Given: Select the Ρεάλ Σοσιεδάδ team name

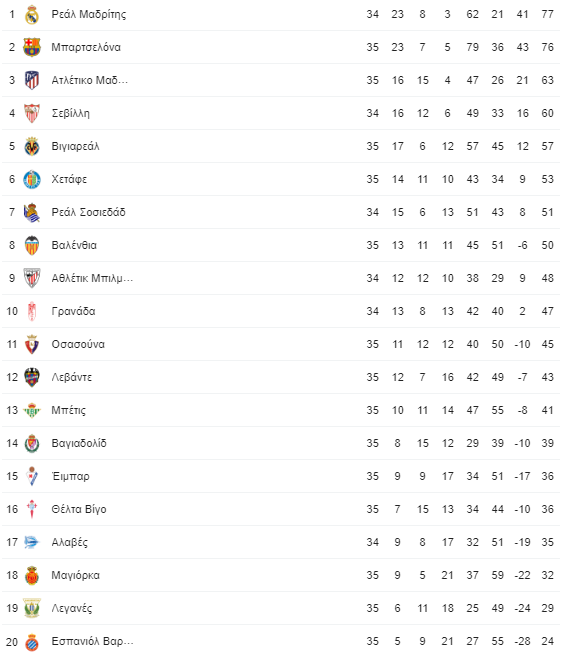Looking at the screenshot, I should tap(88, 212).
